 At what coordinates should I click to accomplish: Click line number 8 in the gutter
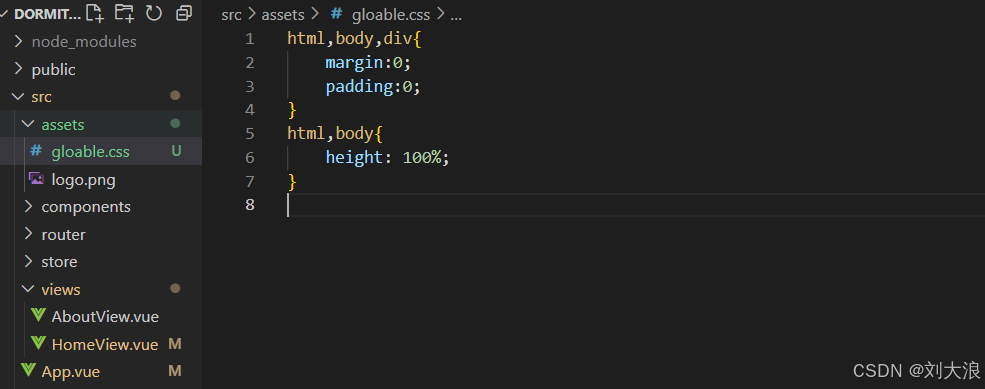tap(250, 205)
